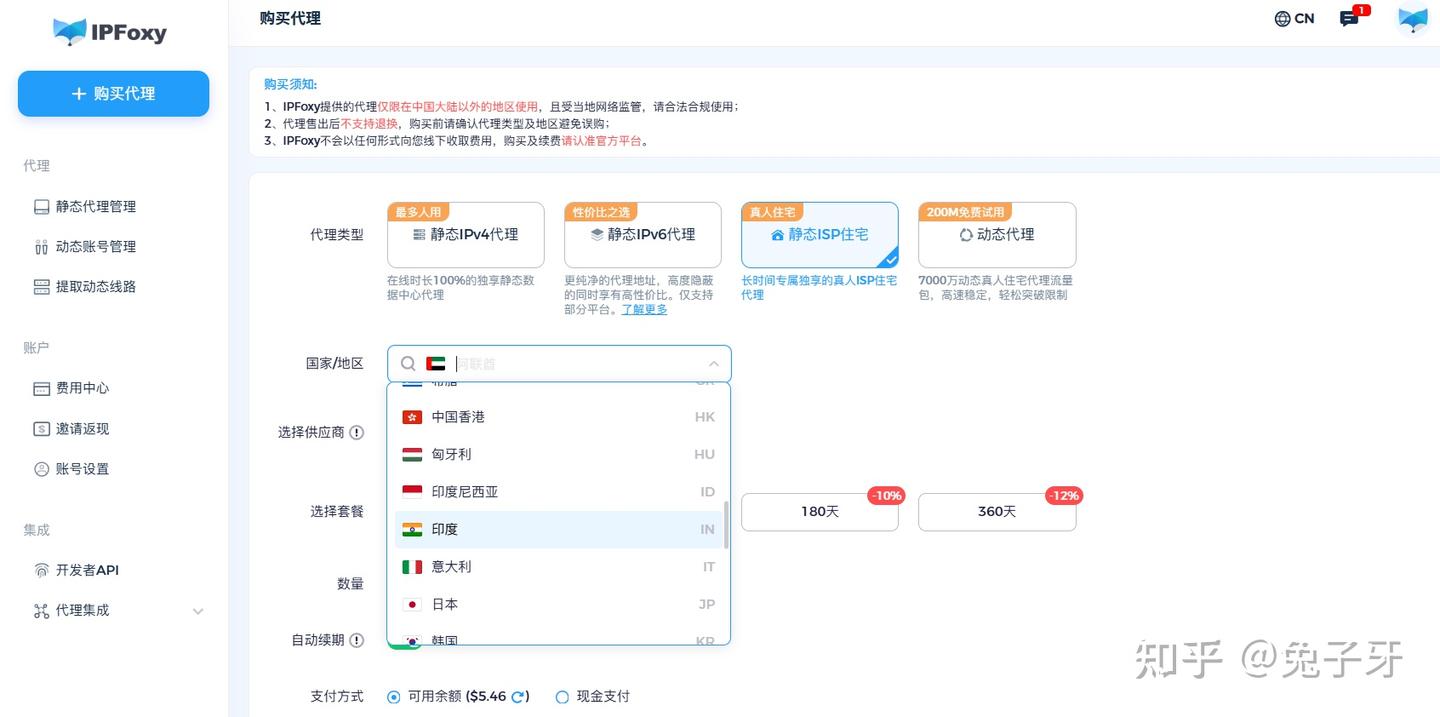Click the 账号设置 person icon
The height and width of the screenshot is (717, 1440).
41,469
